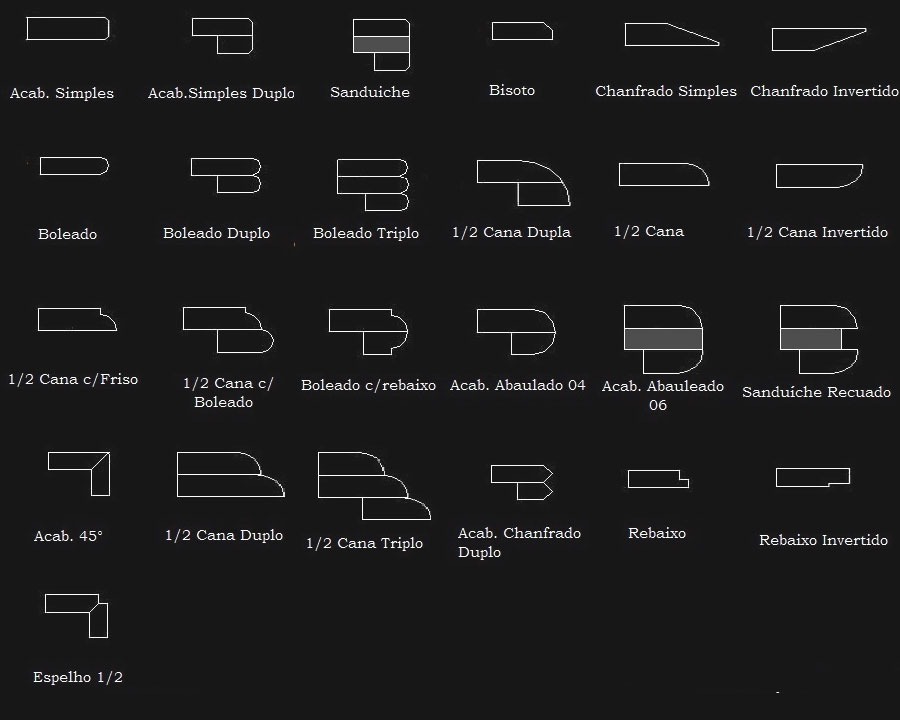
Task: Select the 1/2 Cana Triplo profile shape
Action: pyautogui.click(x=374, y=486)
